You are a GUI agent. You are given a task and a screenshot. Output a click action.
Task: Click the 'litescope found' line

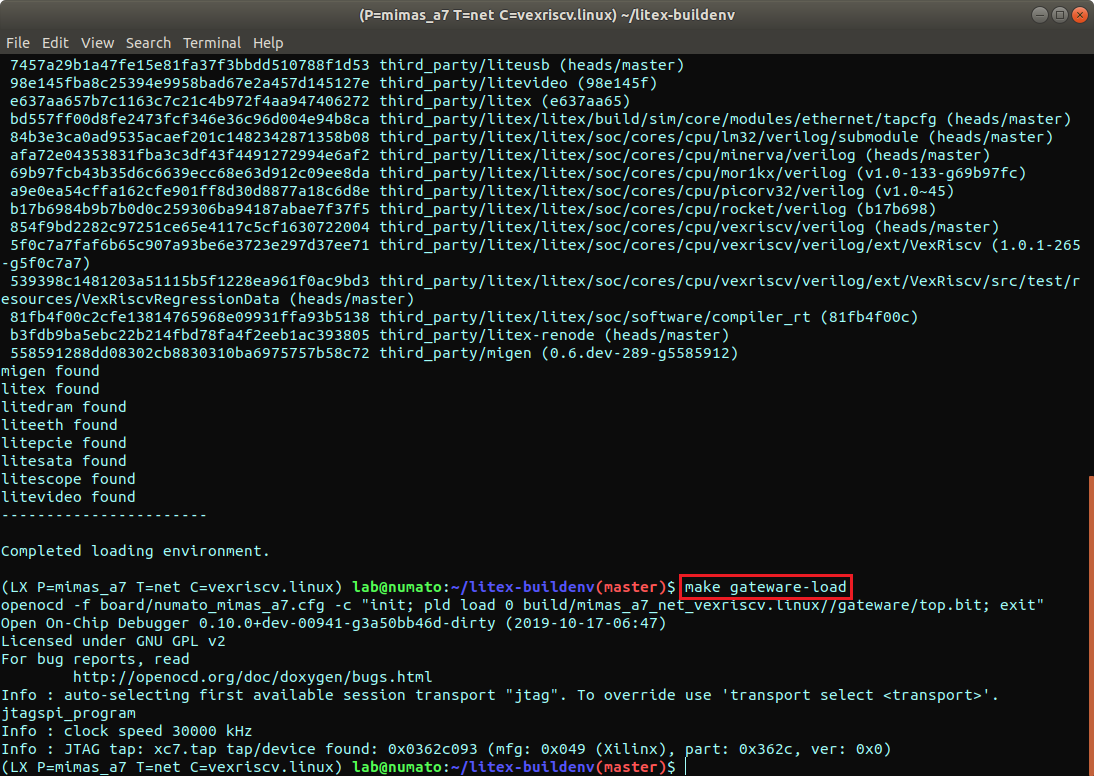pos(68,479)
